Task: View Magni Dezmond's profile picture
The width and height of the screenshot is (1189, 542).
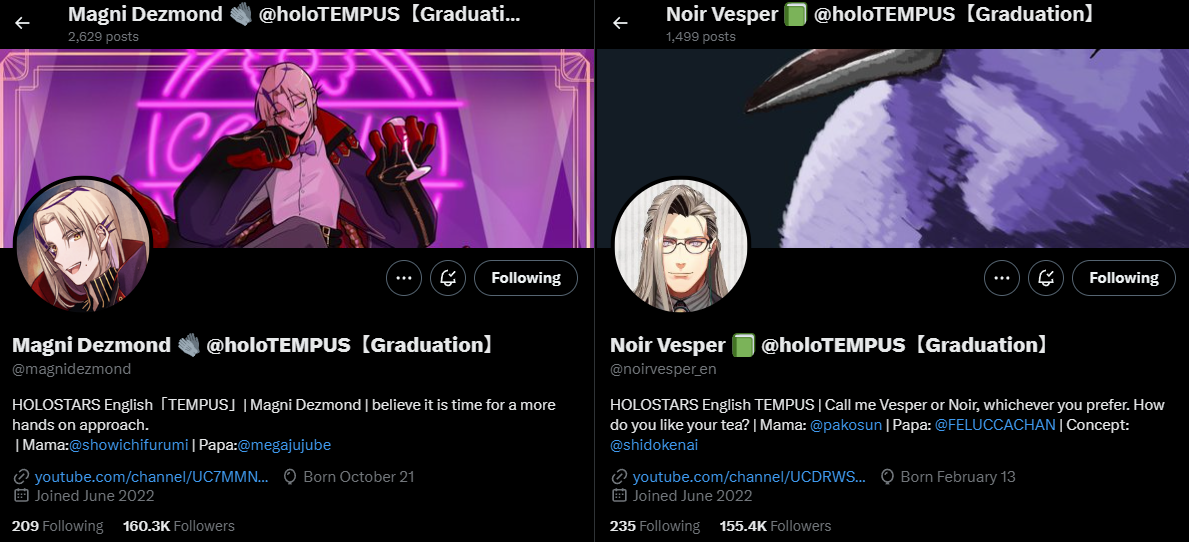Action: click(83, 245)
